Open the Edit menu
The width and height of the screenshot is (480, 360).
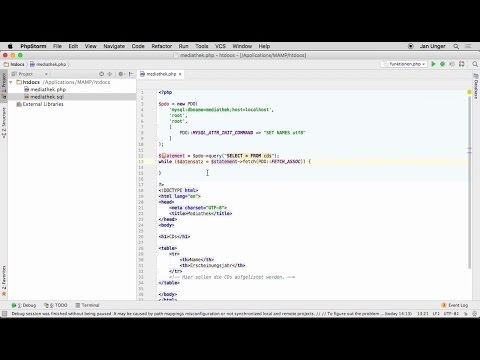73,46
